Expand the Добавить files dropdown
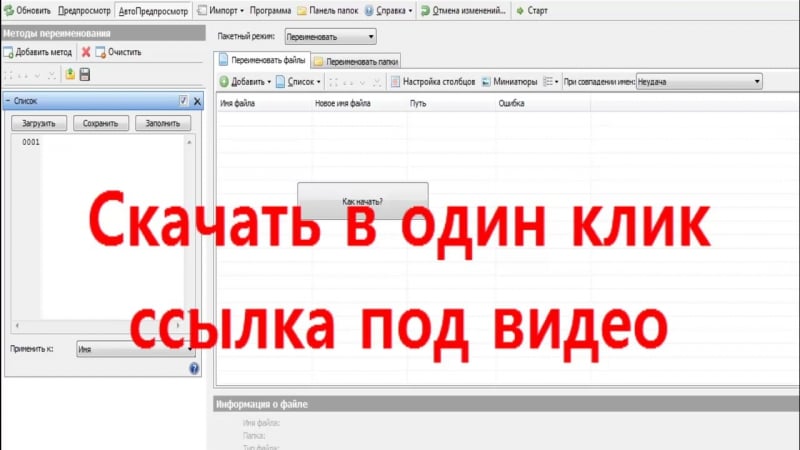The width and height of the screenshot is (800, 450). pos(269,82)
